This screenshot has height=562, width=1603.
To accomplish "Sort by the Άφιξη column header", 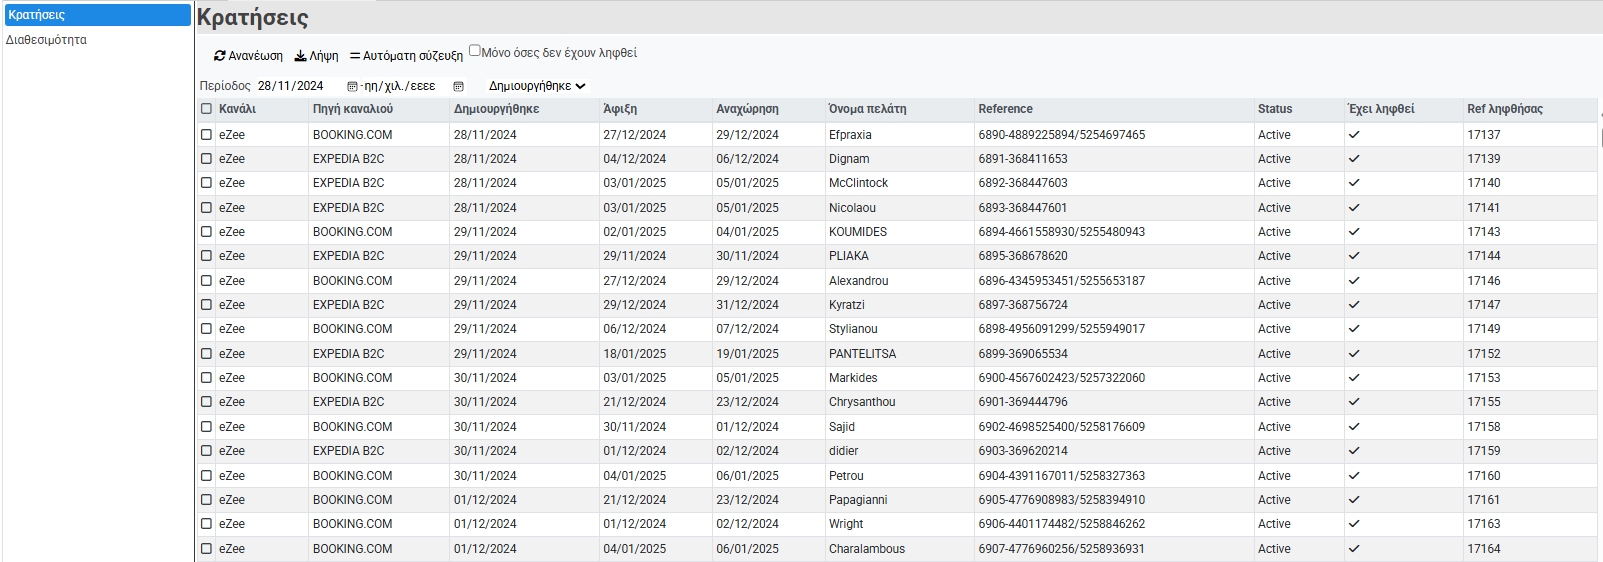I will pos(620,109).
